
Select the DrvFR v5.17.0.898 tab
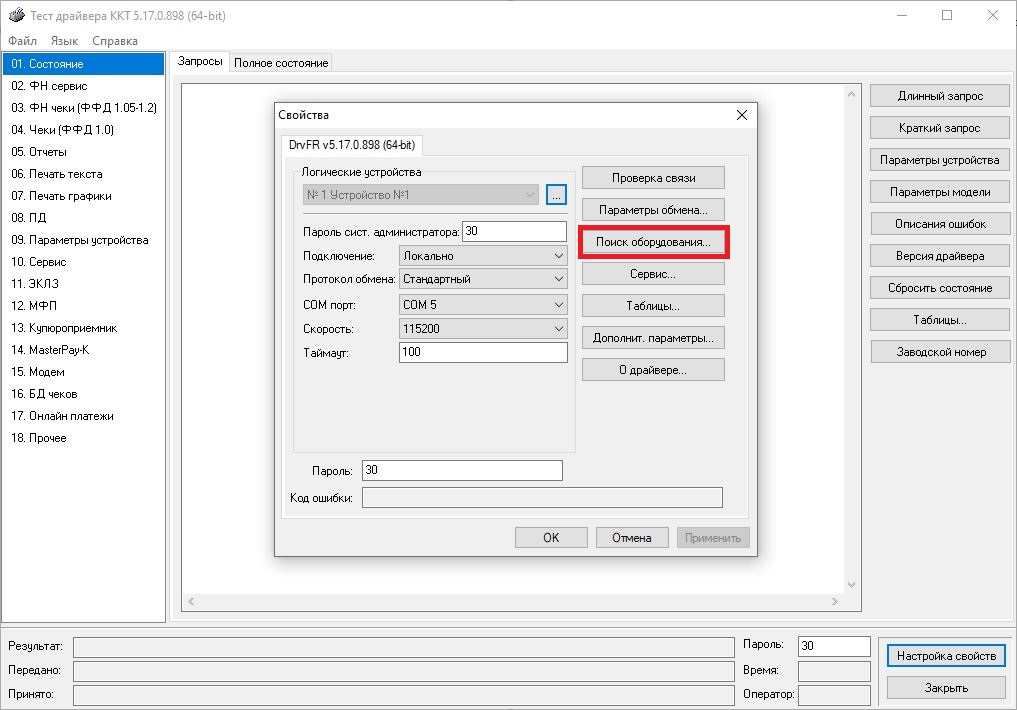click(x=352, y=145)
